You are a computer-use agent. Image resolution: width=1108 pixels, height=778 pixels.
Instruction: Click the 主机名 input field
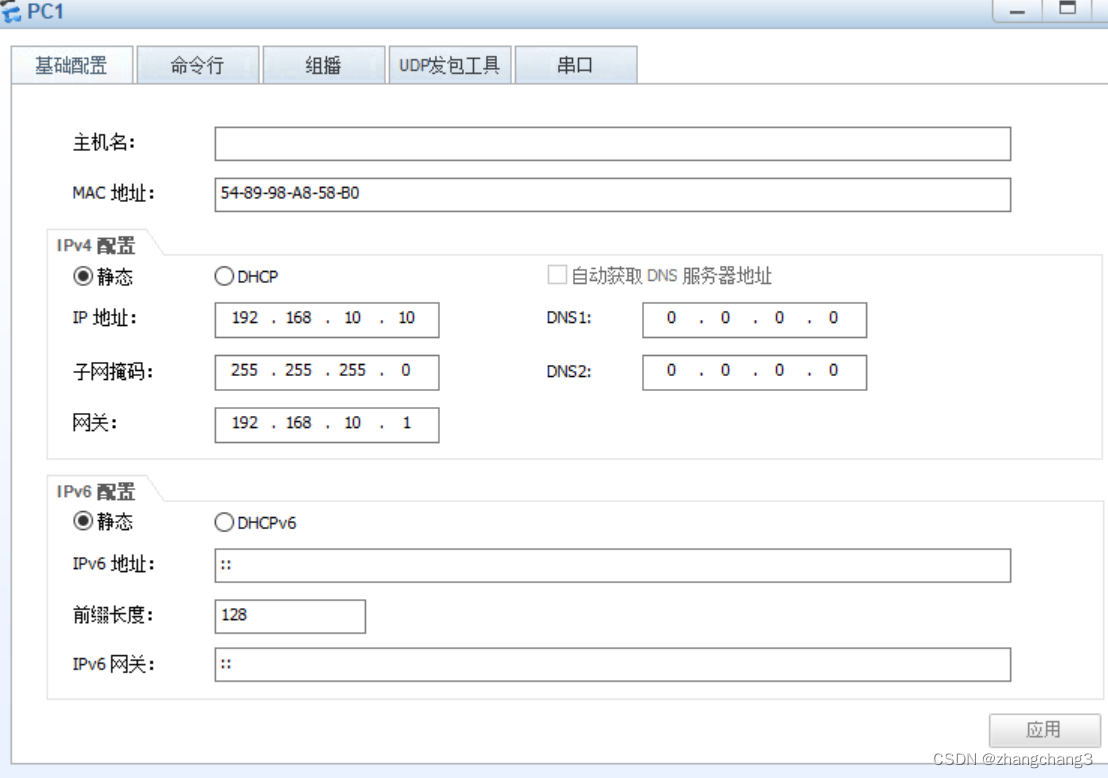[613, 143]
